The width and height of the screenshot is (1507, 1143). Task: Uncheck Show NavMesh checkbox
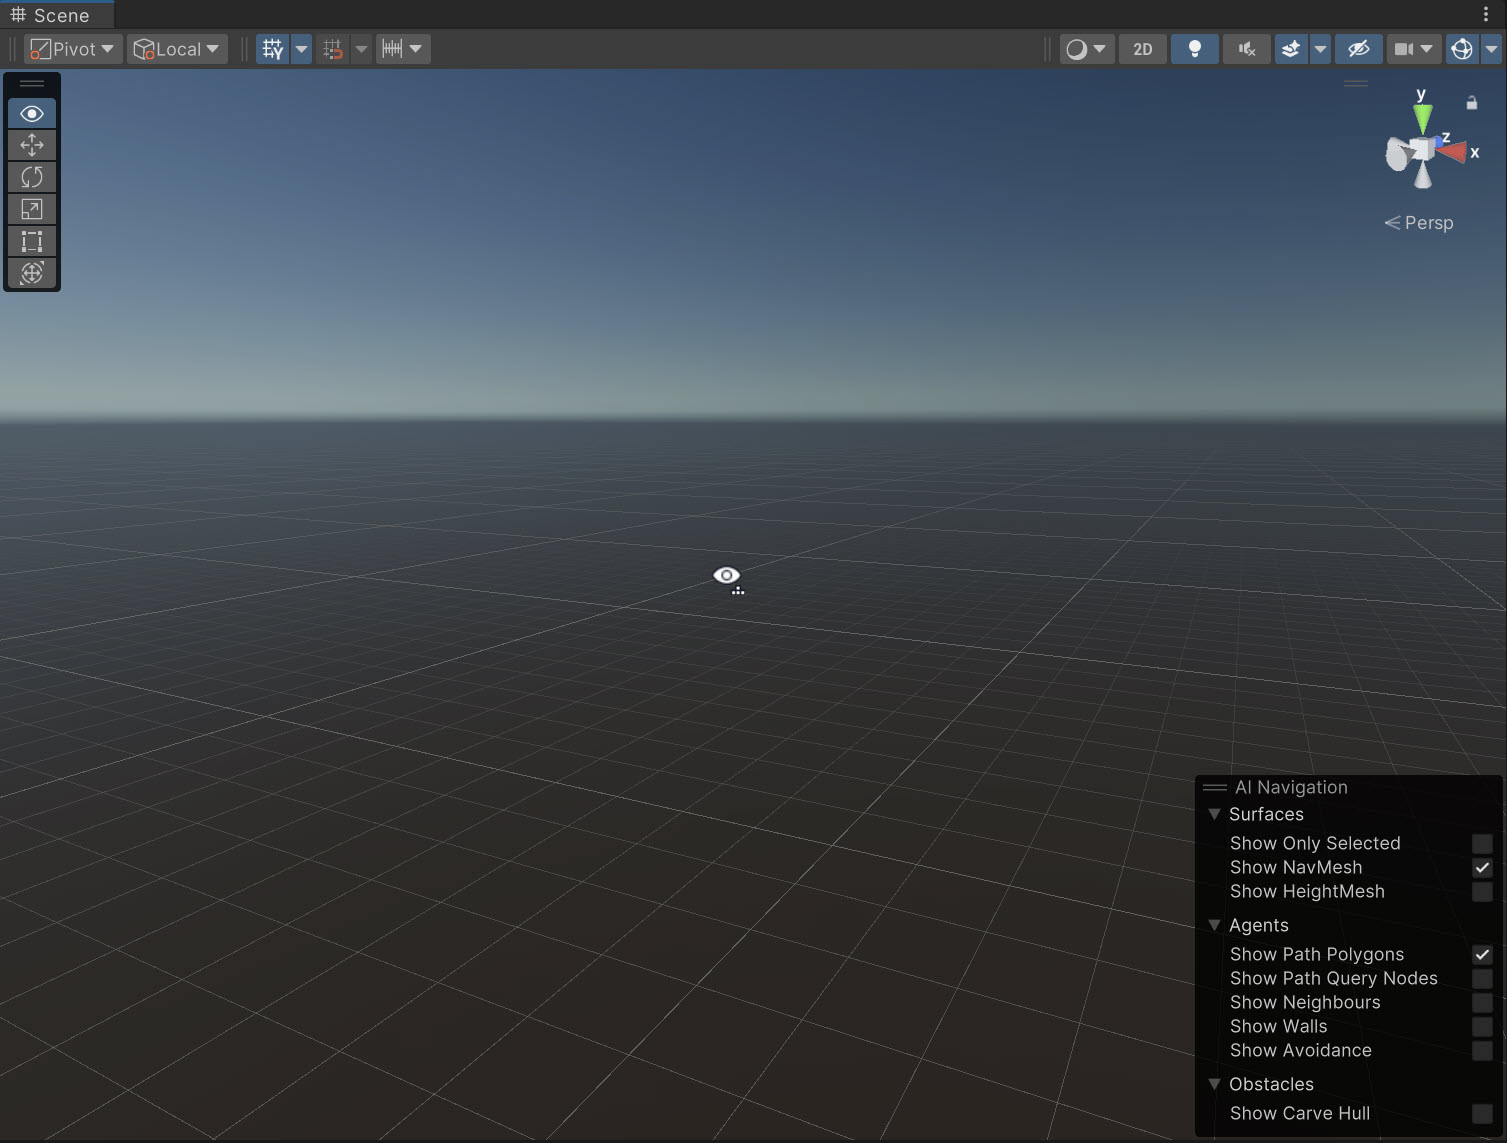pyautogui.click(x=1482, y=867)
